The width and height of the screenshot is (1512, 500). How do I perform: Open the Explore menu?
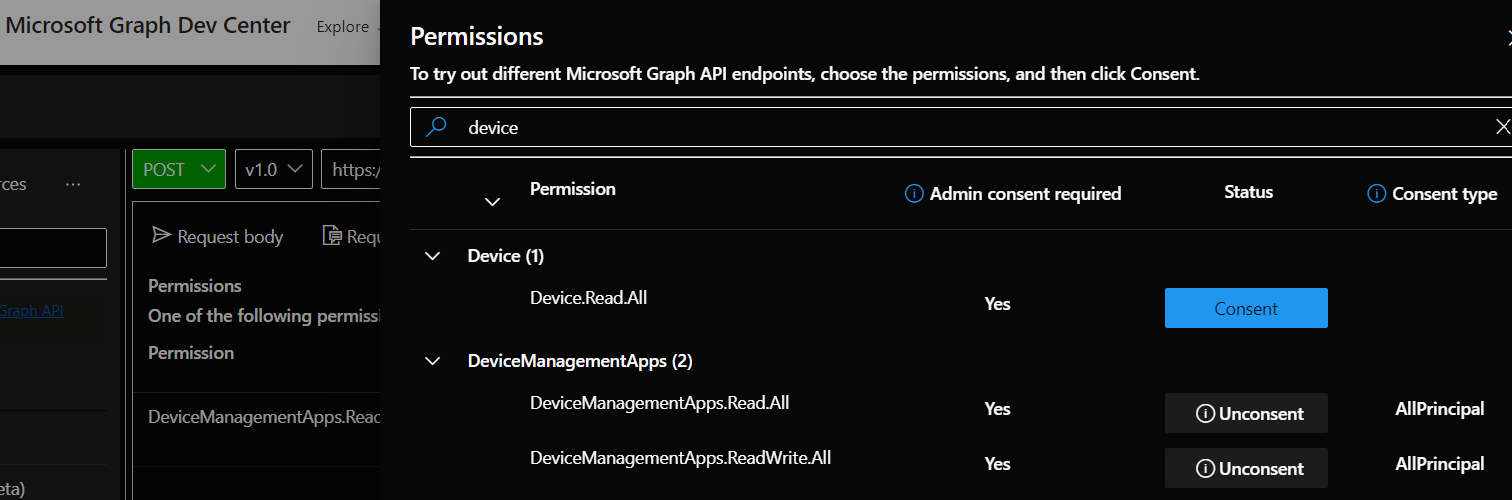coord(343,27)
